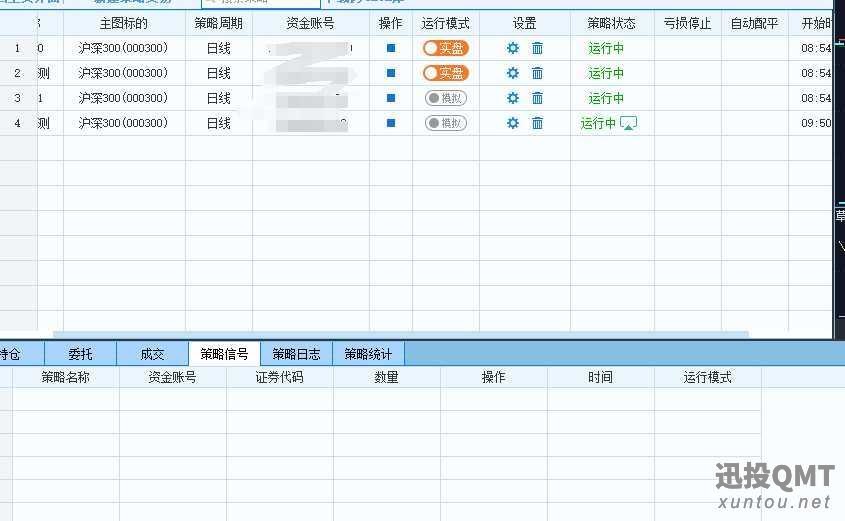Select the 策略统计 tab

368,353
